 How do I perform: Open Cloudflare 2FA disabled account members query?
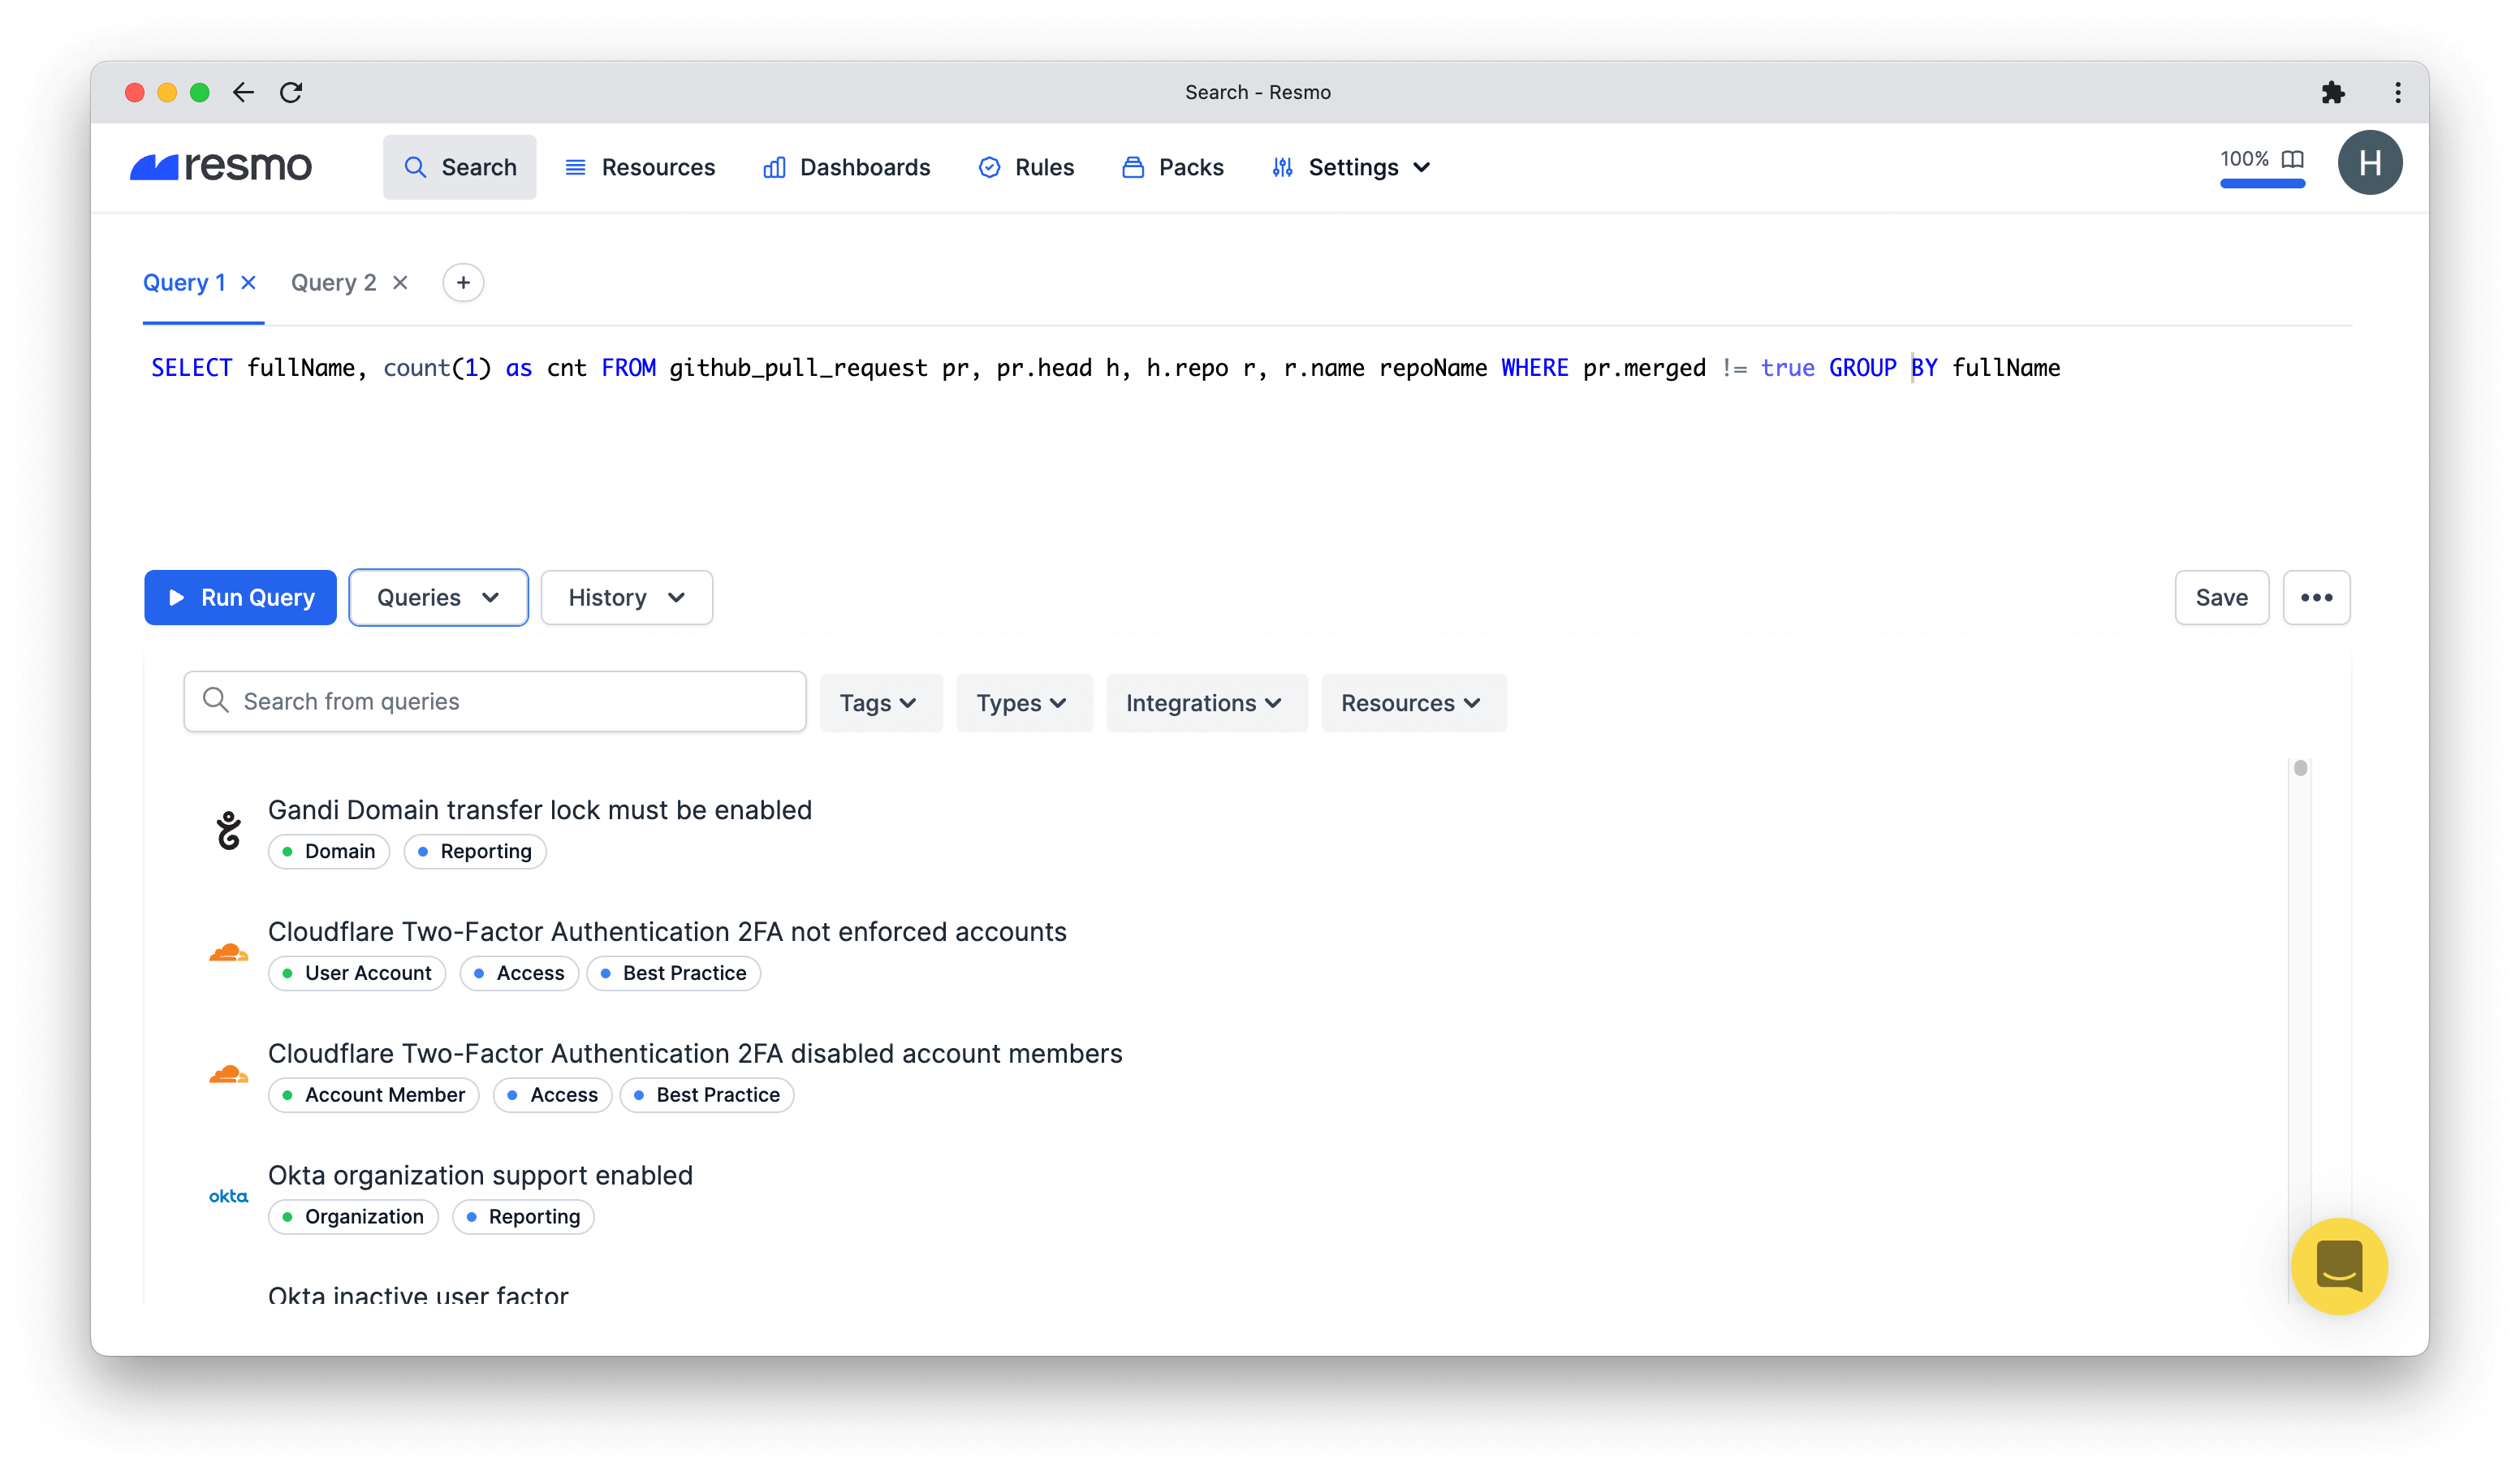(x=695, y=1054)
